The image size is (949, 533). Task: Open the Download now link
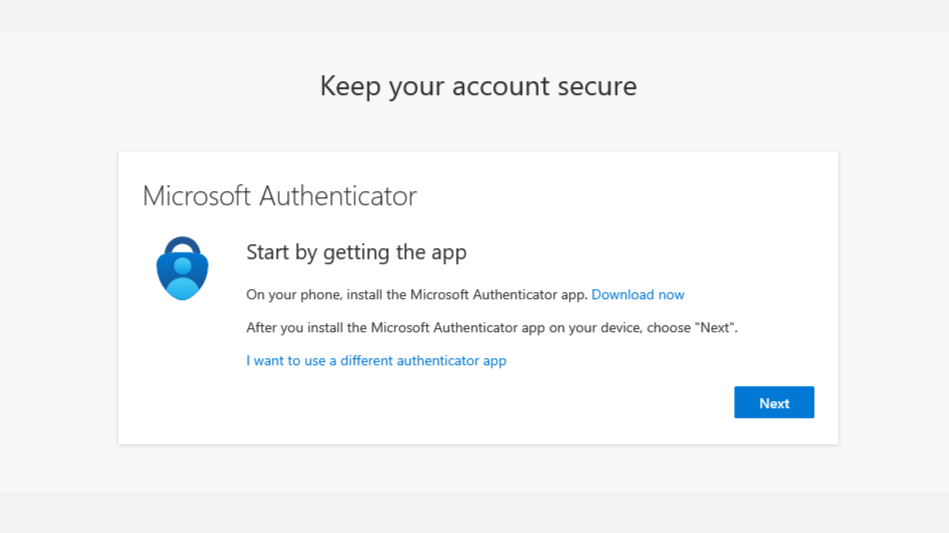638,295
